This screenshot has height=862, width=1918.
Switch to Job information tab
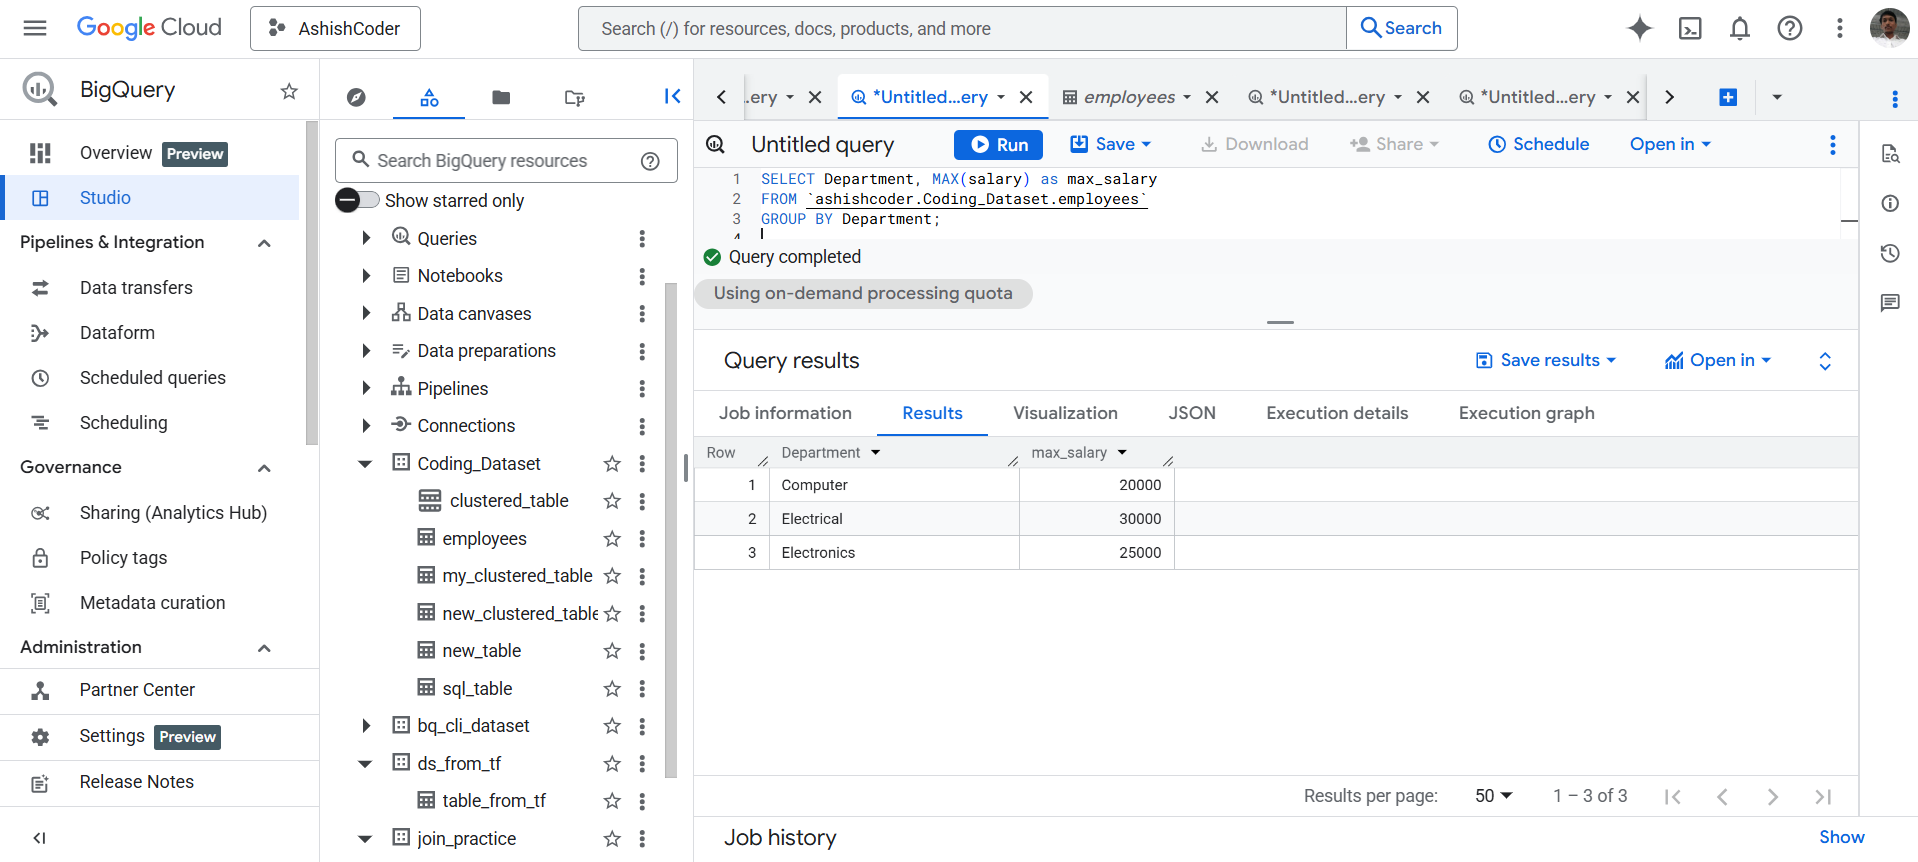(785, 413)
